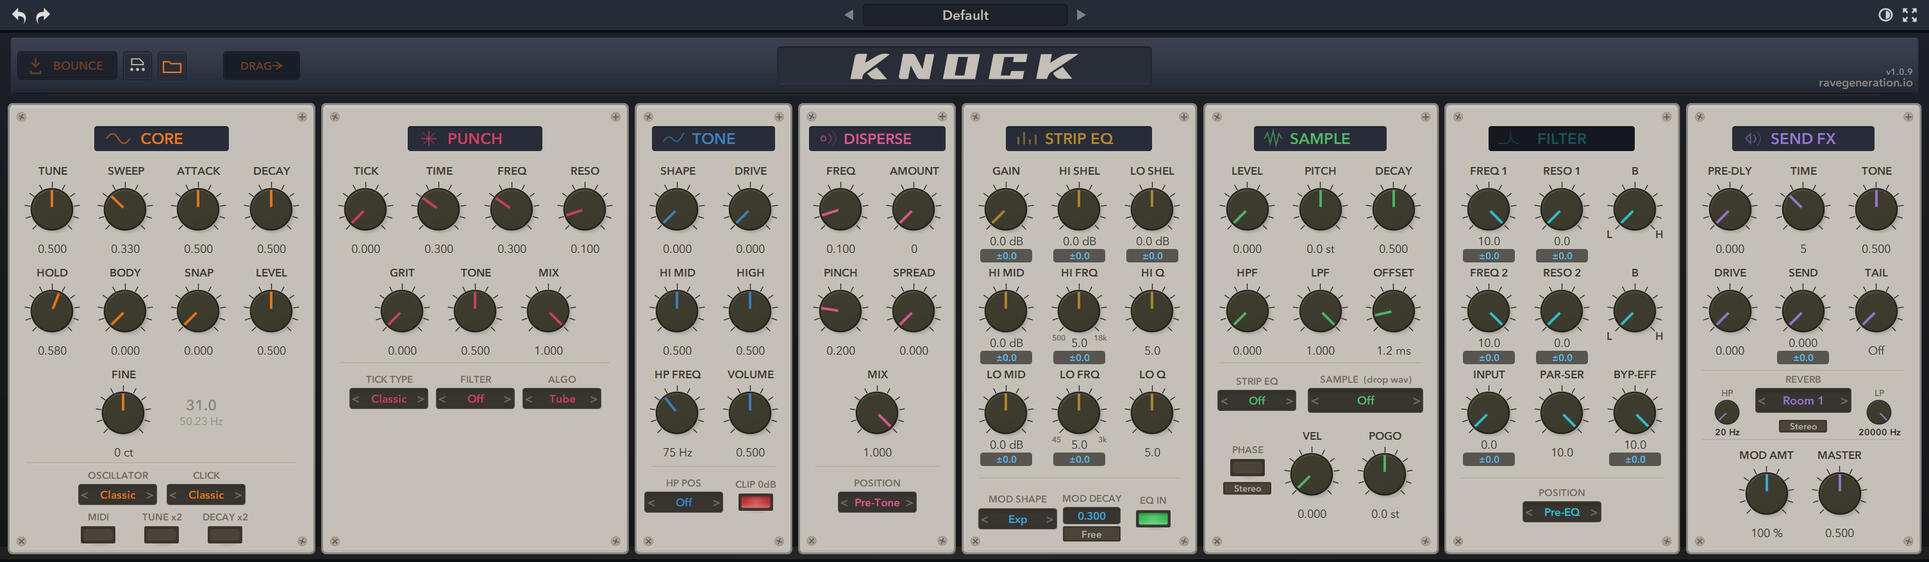Toggle the CLIP 0dB red button
Viewport: 1929px width, 562px height.
[755, 502]
